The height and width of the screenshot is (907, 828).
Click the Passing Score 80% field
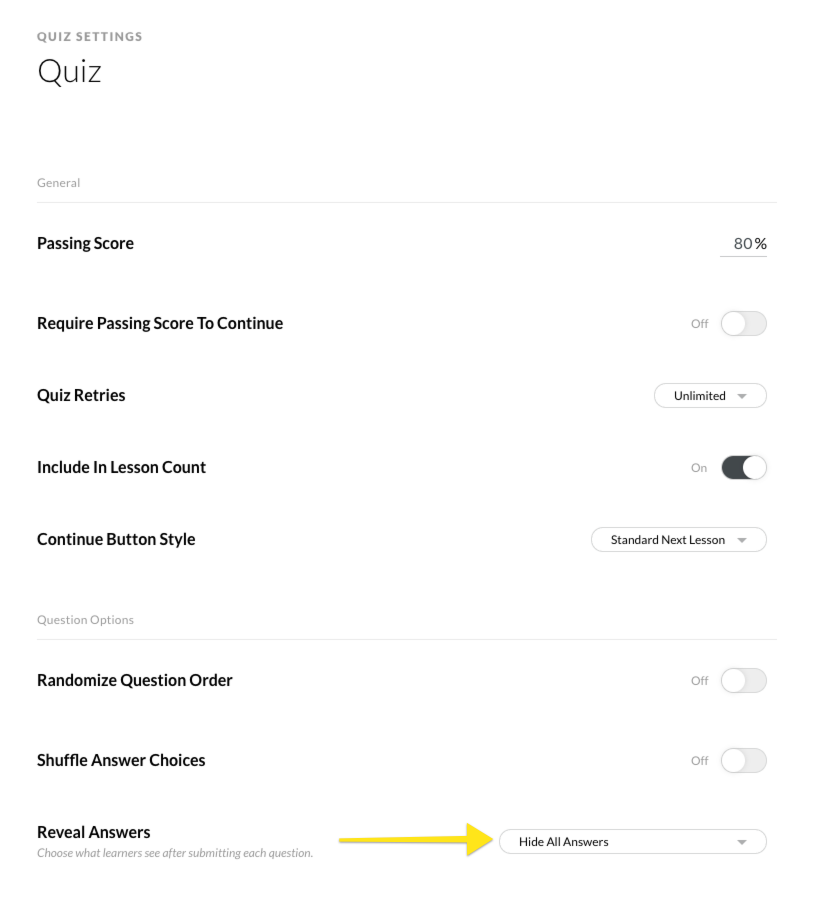[x=743, y=244]
